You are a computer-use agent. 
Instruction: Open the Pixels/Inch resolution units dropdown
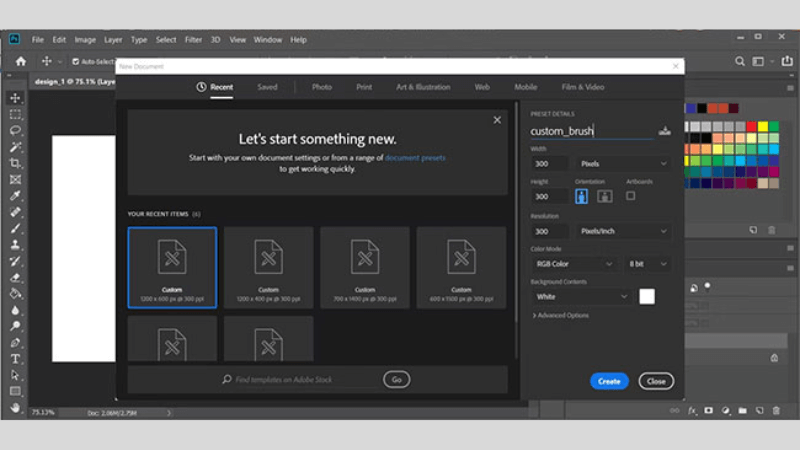click(x=623, y=231)
